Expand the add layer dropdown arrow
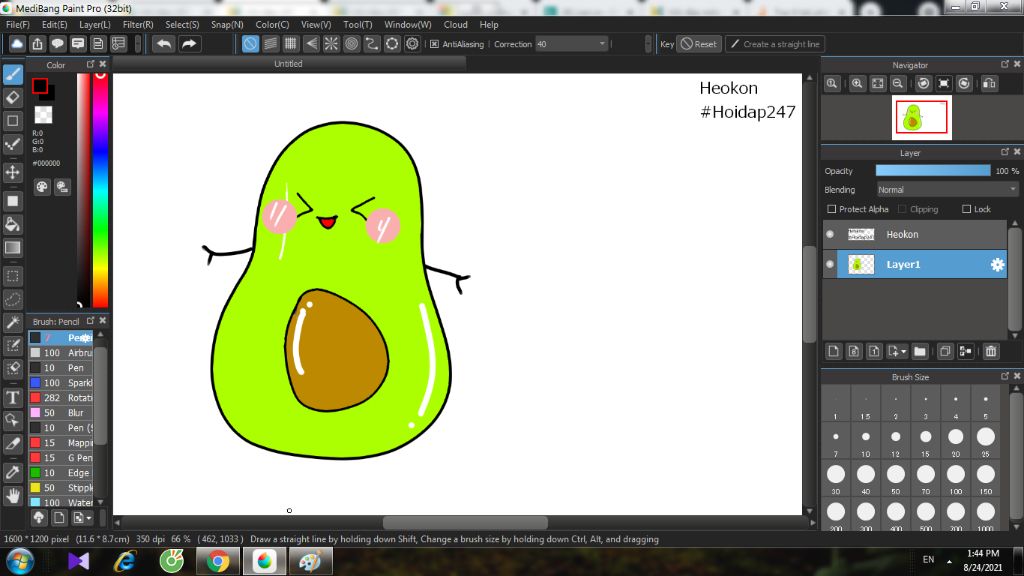The height and width of the screenshot is (576, 1024). click(x=903, y=352)
